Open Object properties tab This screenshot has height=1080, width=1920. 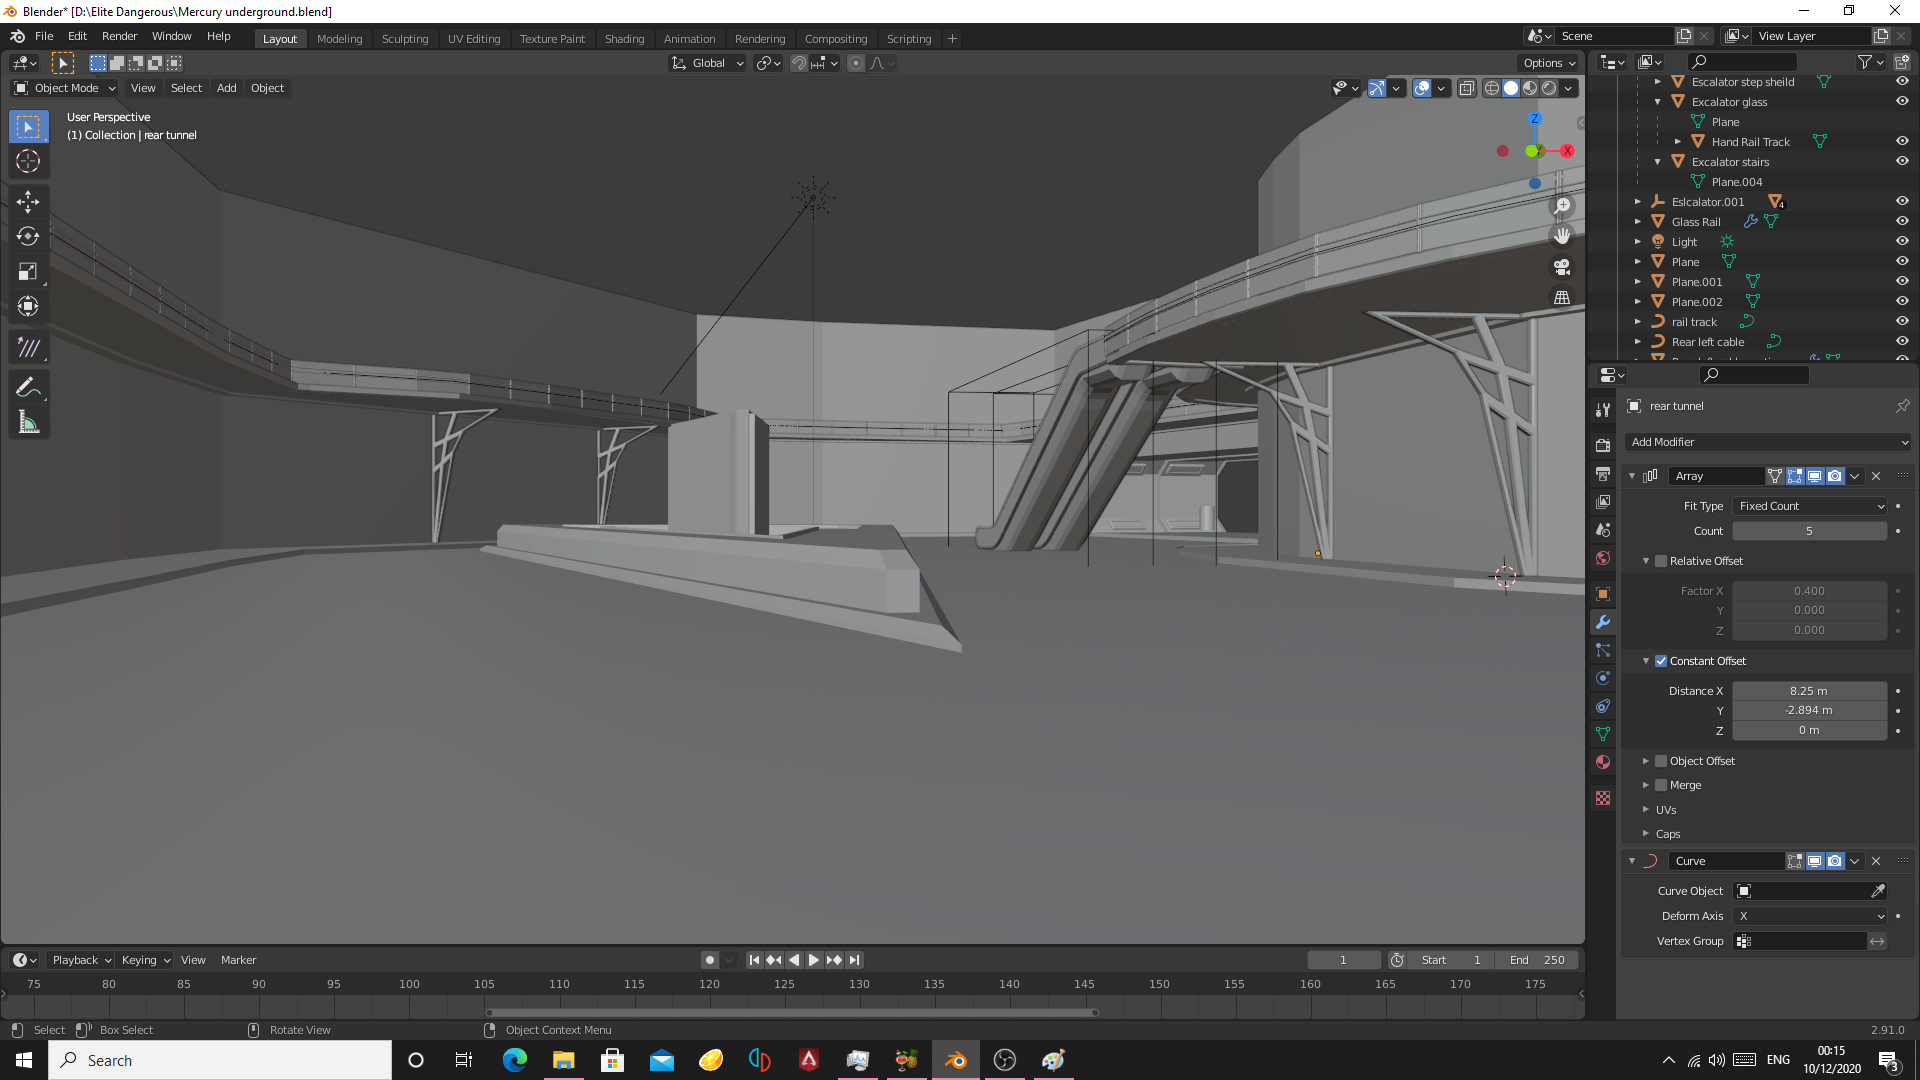tap(1603, 594)
